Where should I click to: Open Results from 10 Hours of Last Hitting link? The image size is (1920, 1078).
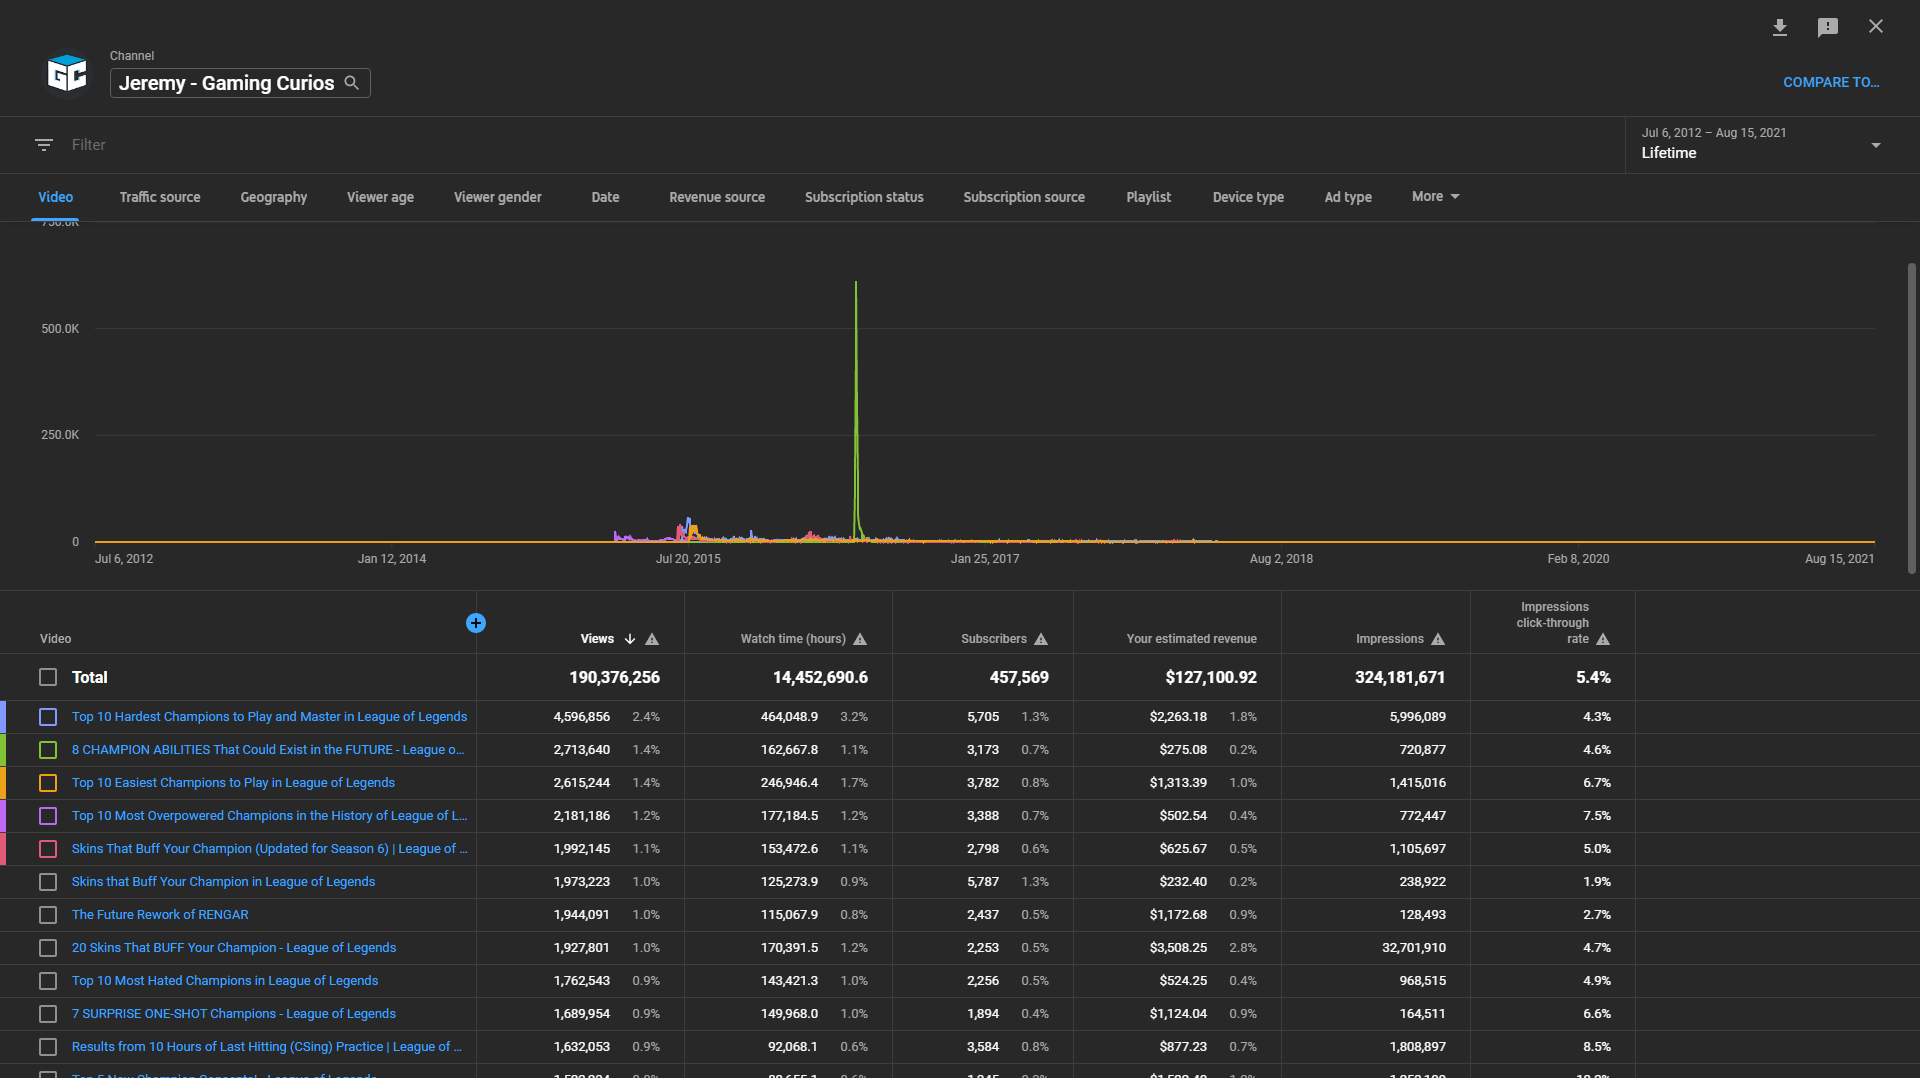(x=267, y=1047)
